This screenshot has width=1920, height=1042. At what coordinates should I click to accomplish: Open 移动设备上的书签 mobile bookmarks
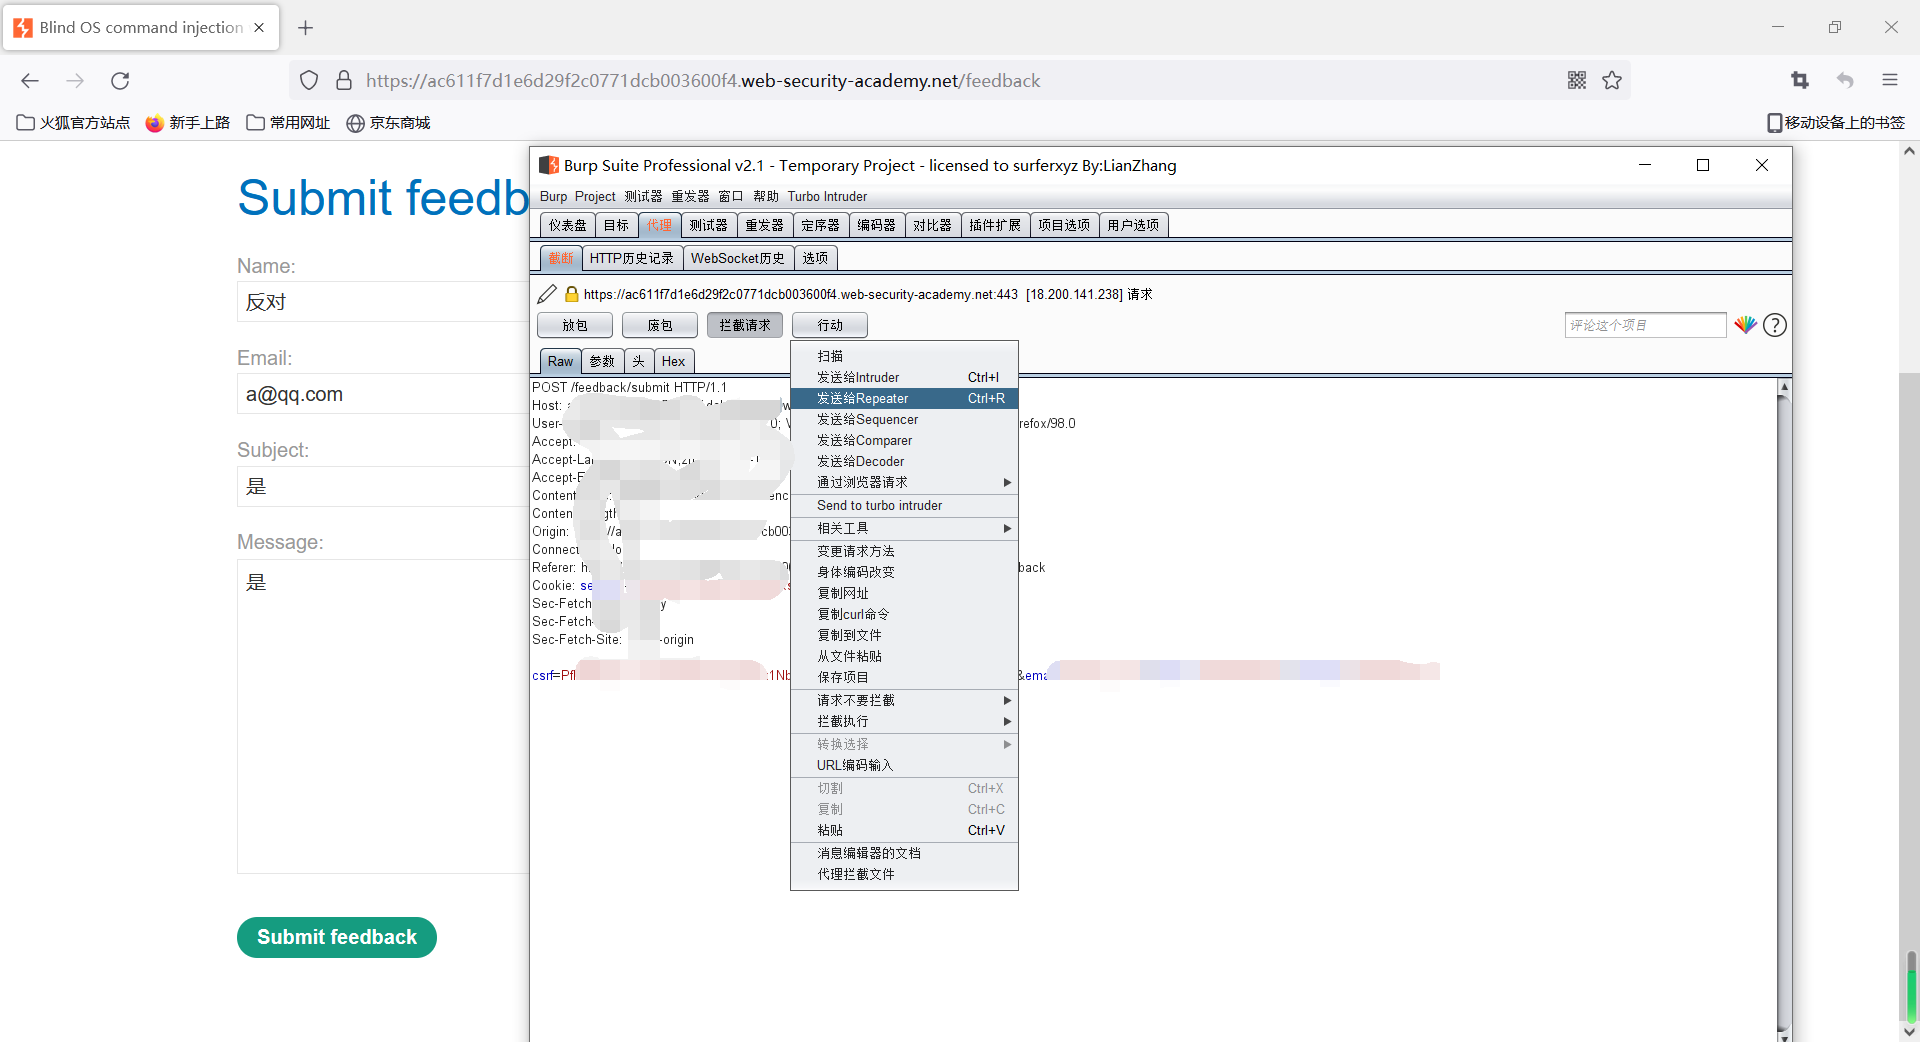[1836, 123]
